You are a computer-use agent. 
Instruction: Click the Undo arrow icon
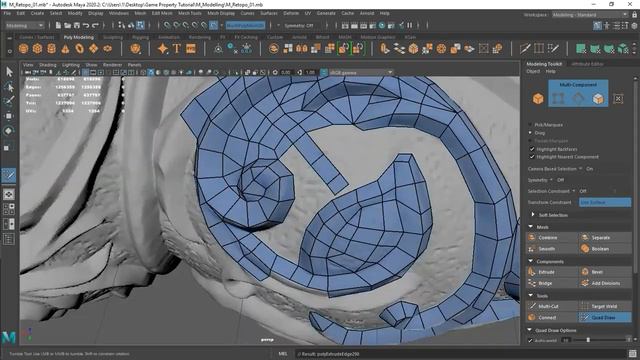coord(86,25)
